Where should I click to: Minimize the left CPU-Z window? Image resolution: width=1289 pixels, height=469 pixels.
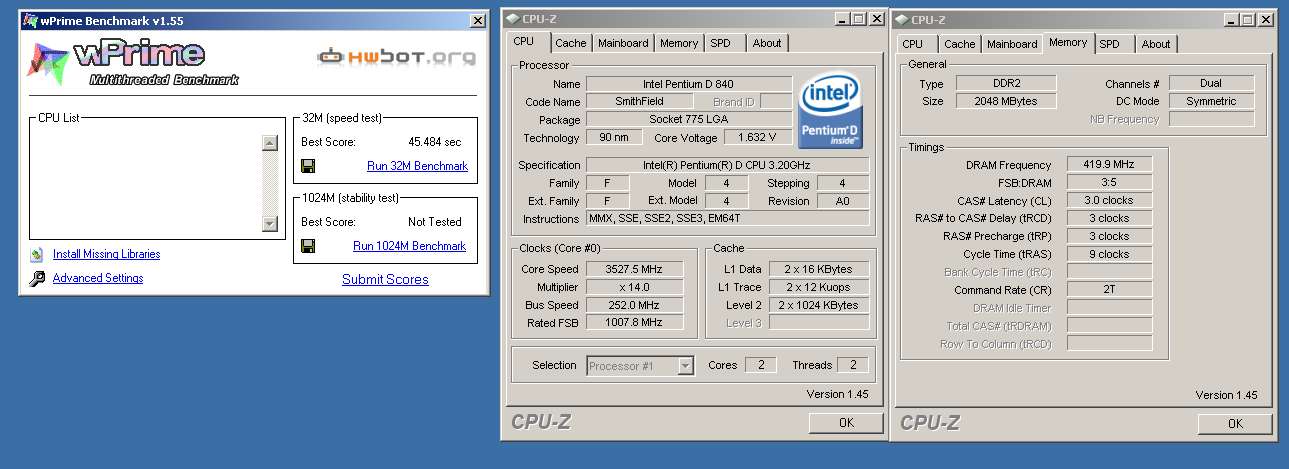pos(841,19)
